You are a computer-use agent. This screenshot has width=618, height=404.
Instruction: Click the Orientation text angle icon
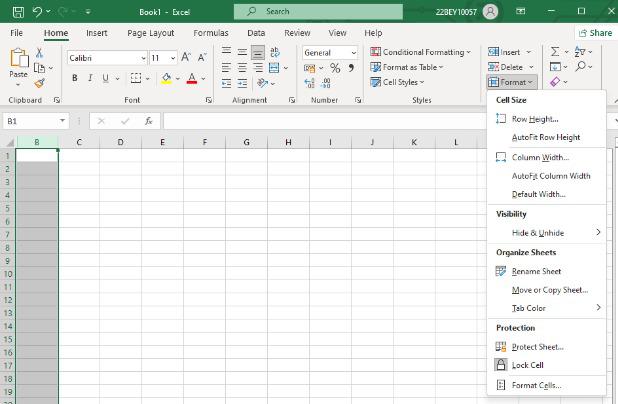[262, 83]
